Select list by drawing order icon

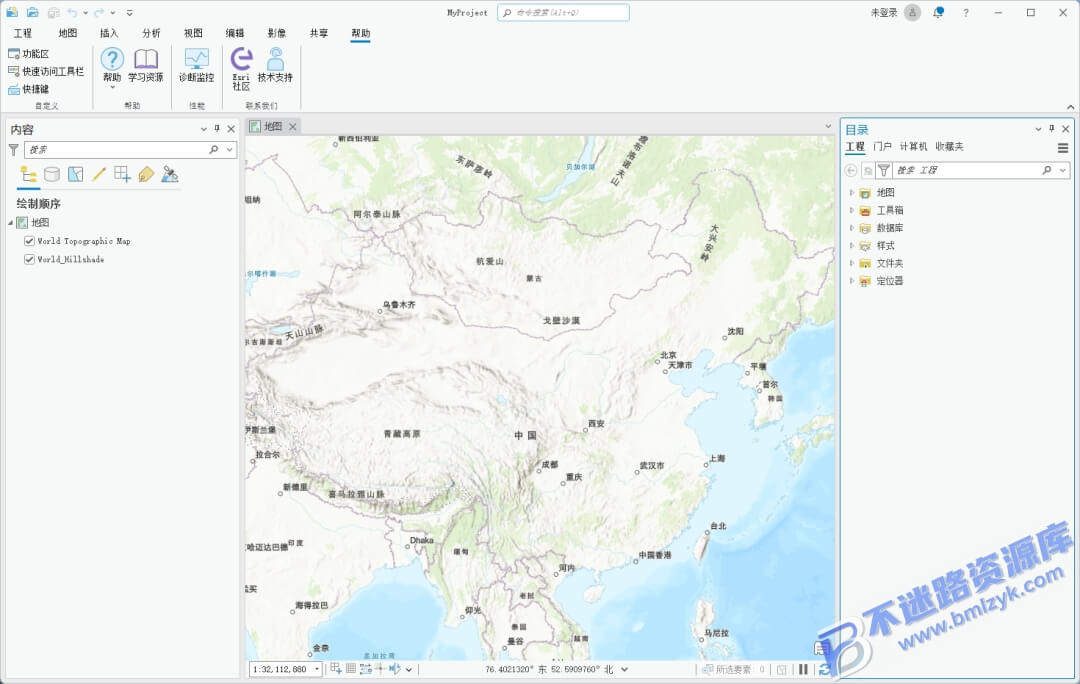click(28, 174)
